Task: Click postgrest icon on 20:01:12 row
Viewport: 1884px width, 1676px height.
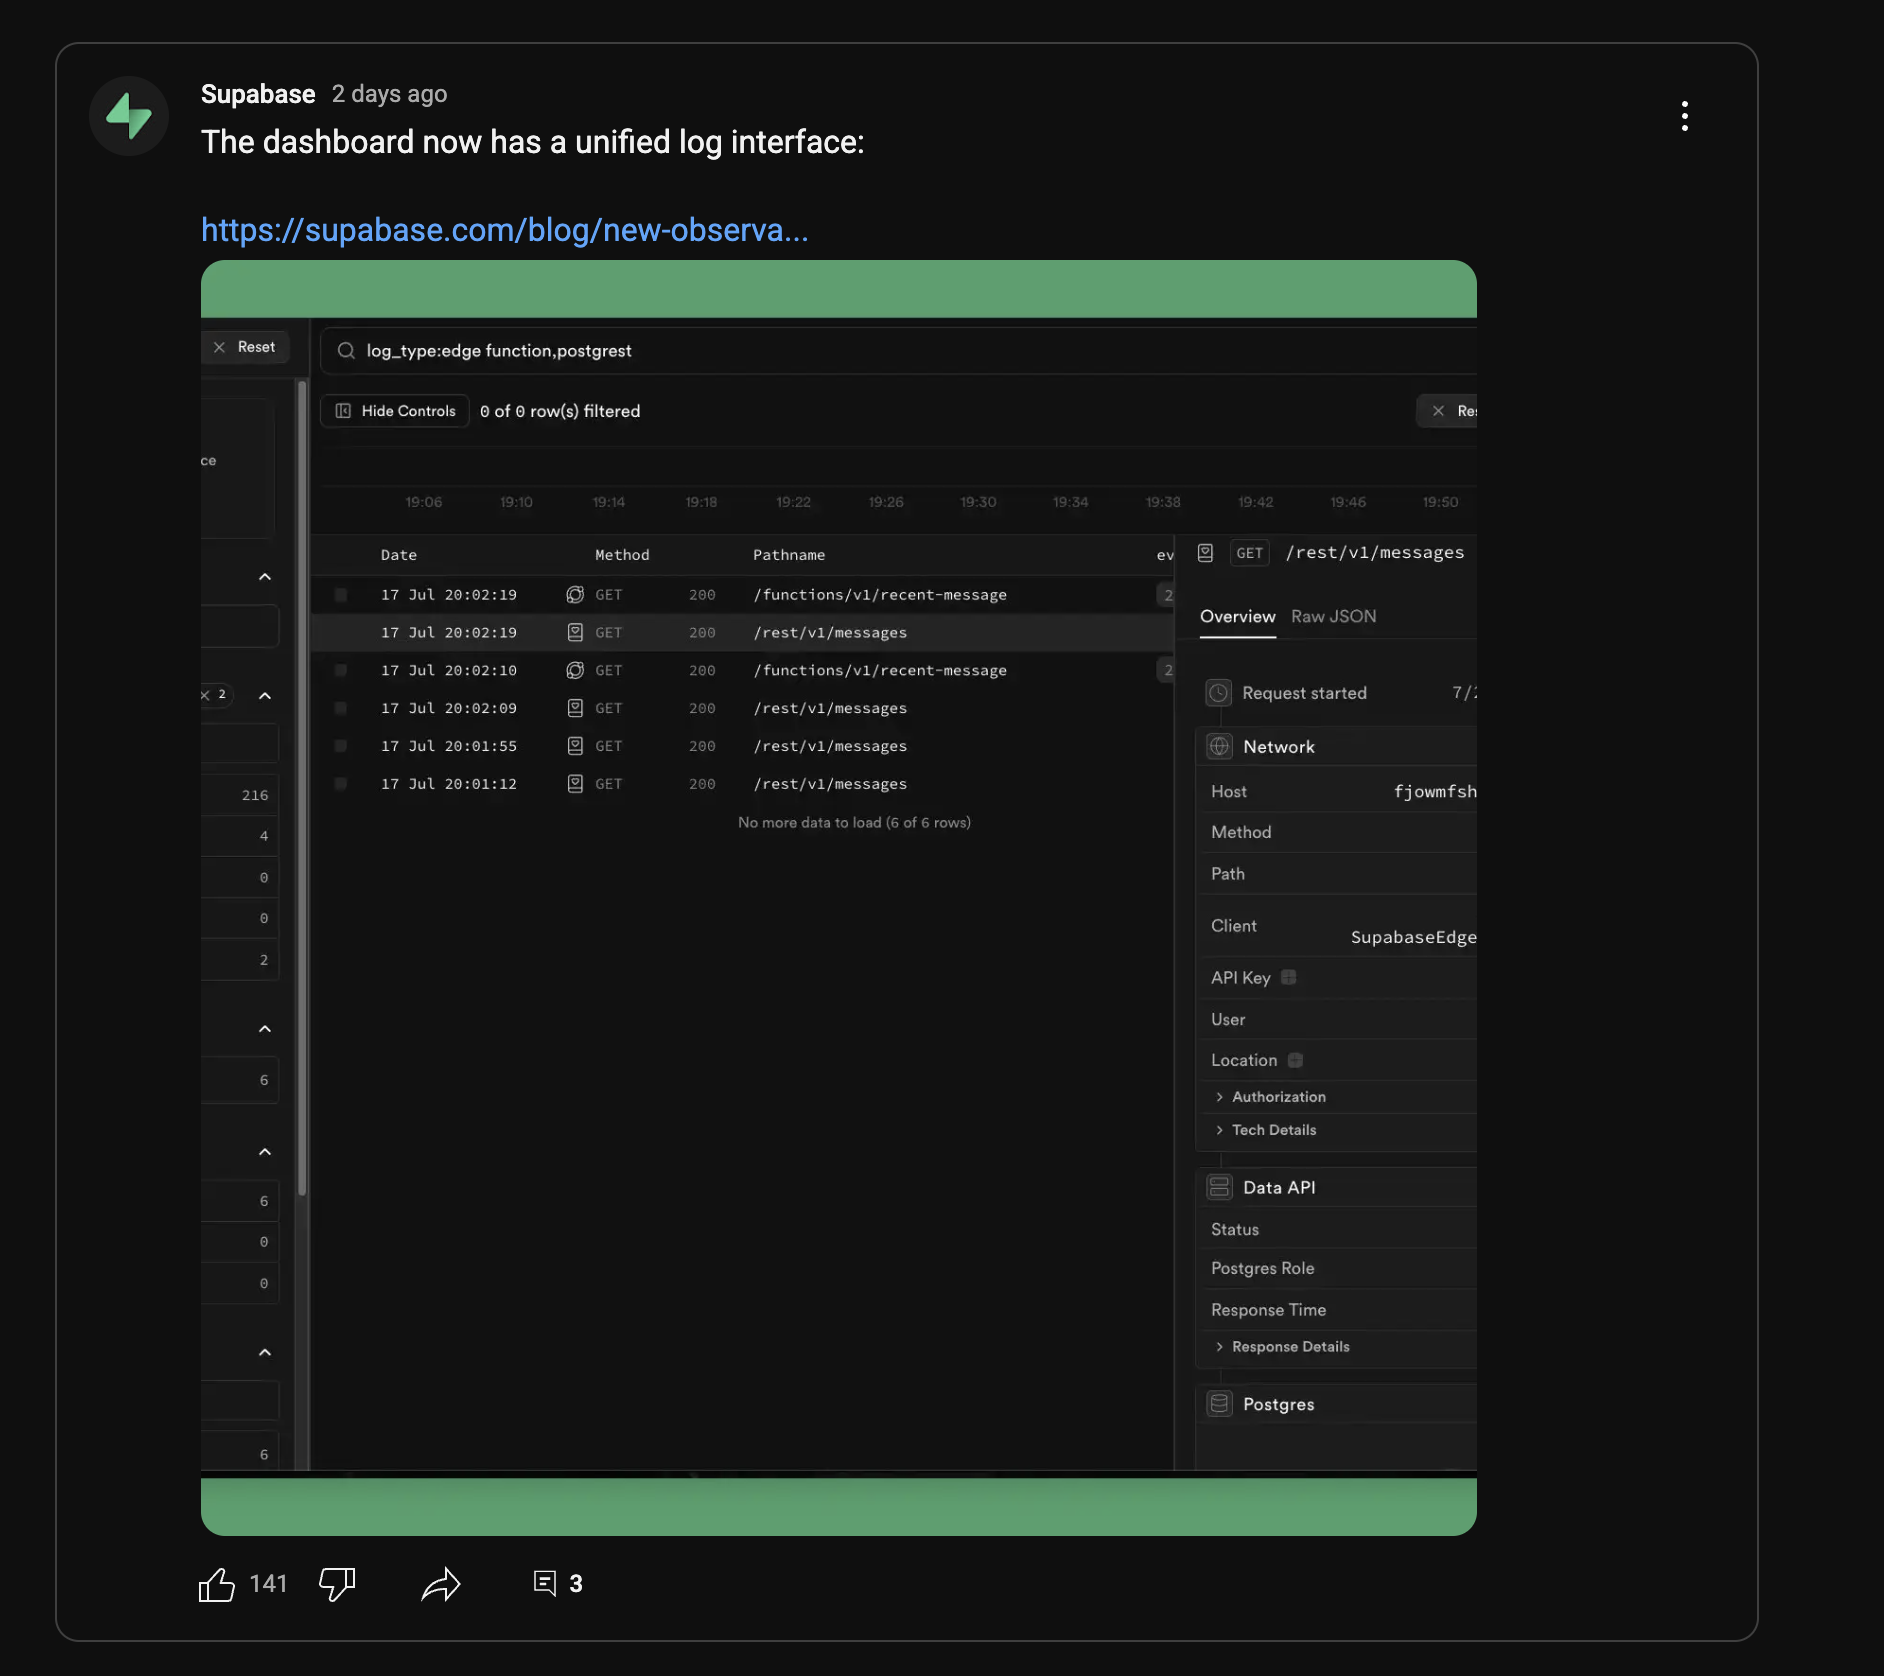Action: 575,784
